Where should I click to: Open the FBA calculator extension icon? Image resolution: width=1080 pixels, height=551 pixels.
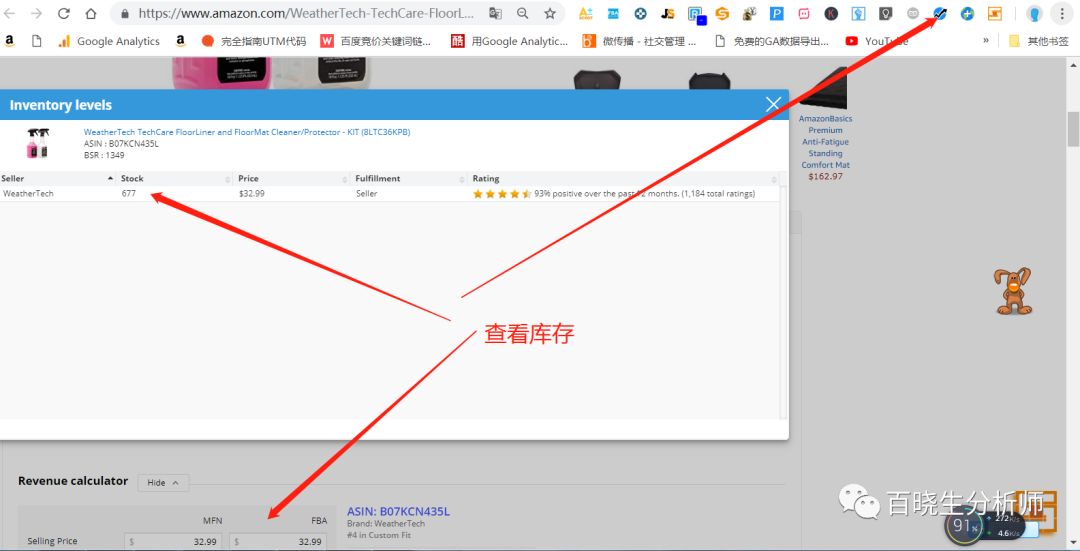pyautogui.click(x=613, y=13)
